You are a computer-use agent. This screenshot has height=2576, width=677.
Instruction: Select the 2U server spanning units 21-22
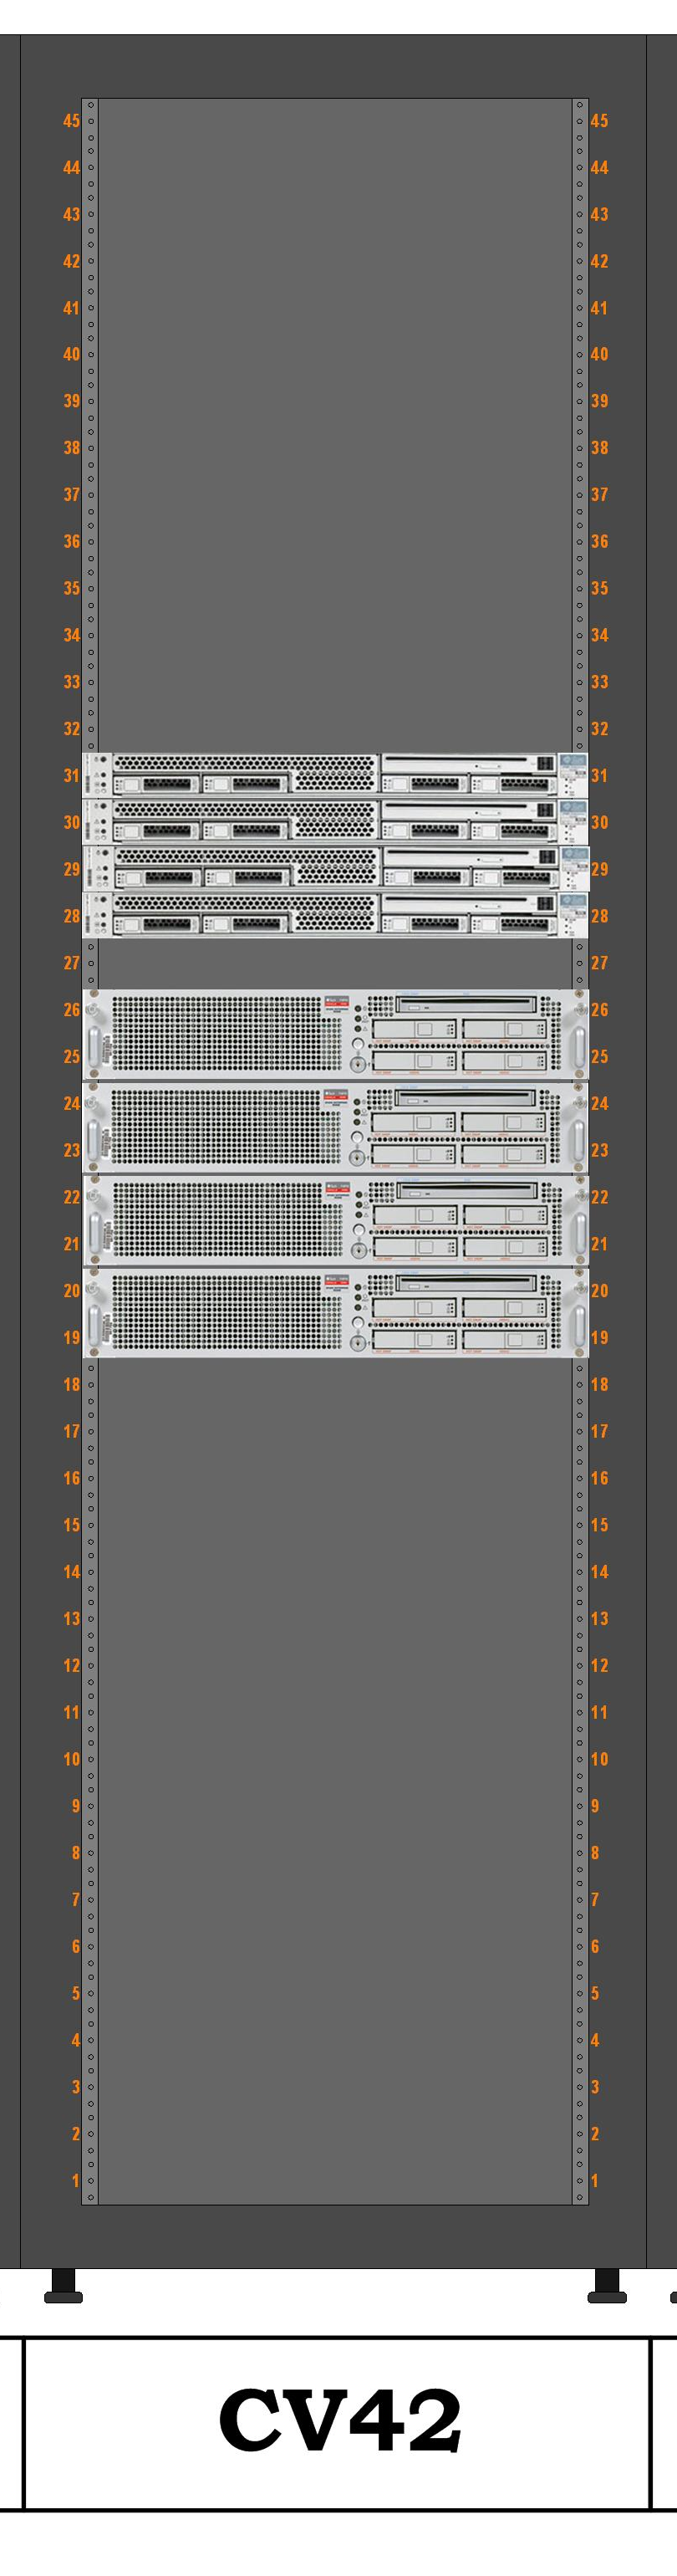[x=335, y=1220]
